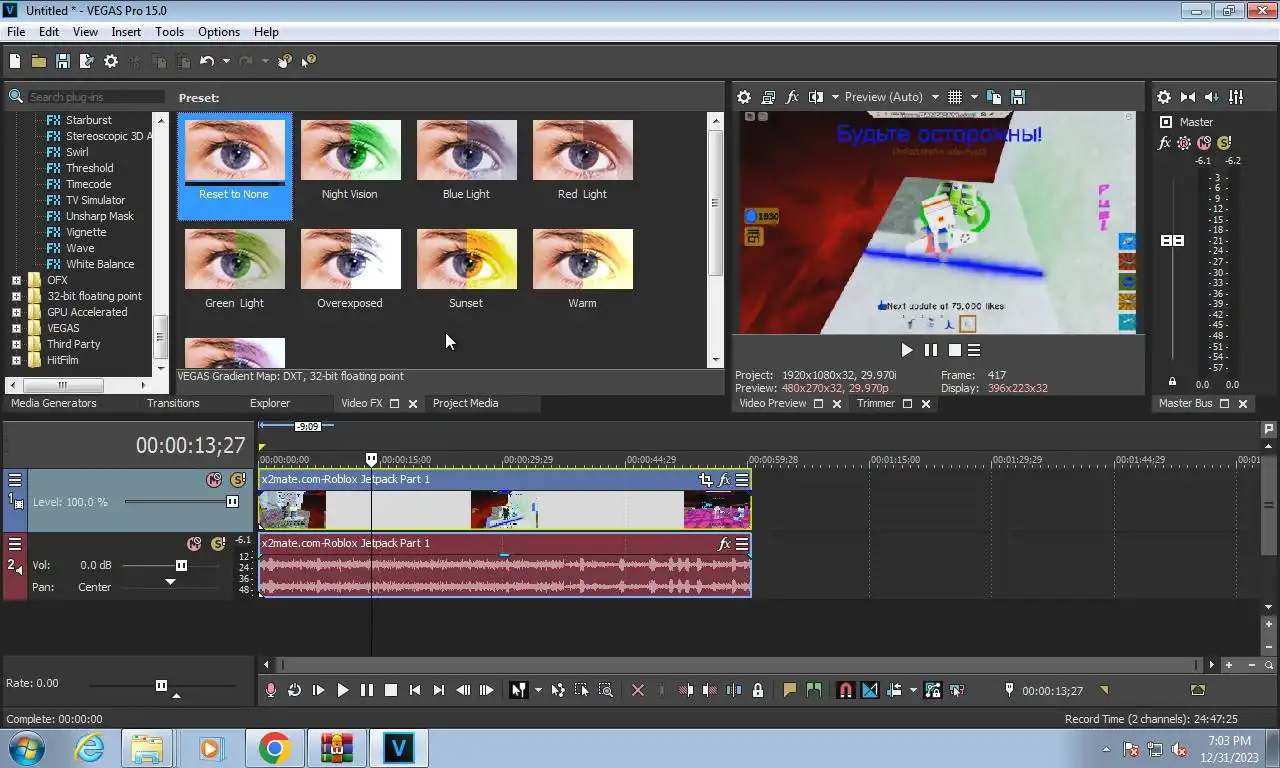Switch to the Project Media tab
The image size is (1280, 768).
click(465, 403)
